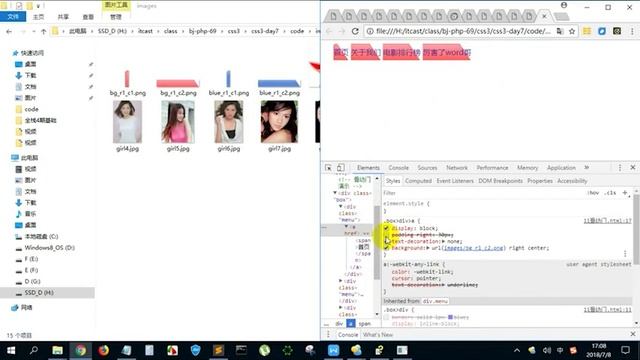Open the Windows Start menu
The width and height of the screenshot is (640, 360).
(x=11, y=350)
